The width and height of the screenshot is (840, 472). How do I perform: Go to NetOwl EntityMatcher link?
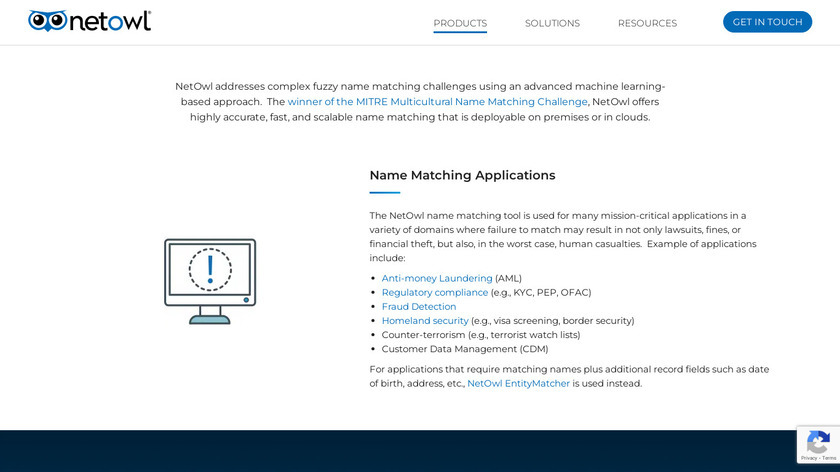(519, 384)
